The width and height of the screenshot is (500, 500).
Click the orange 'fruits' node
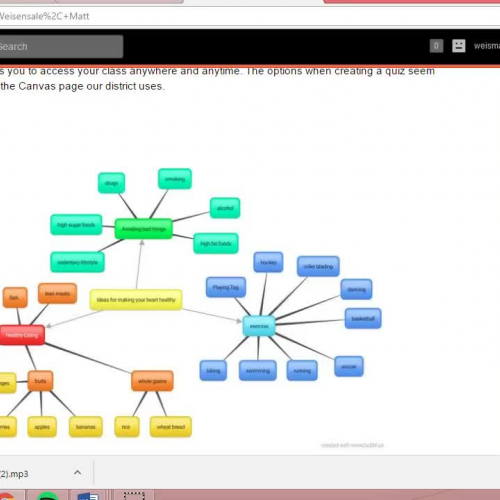tap(40, 381)
